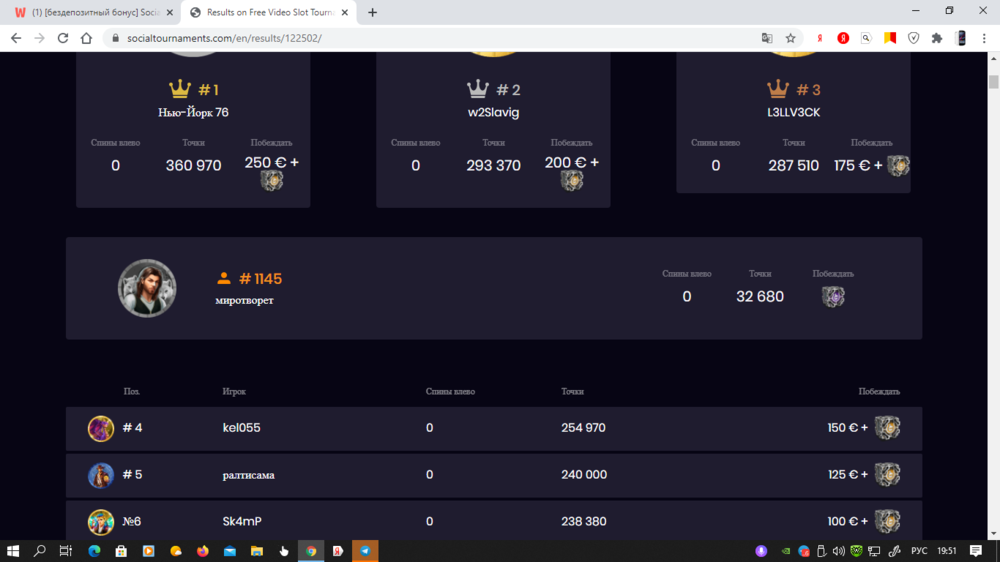Click player name Sk4mP in the list
Screen dimensions: 1000x562
pos(242,521)
